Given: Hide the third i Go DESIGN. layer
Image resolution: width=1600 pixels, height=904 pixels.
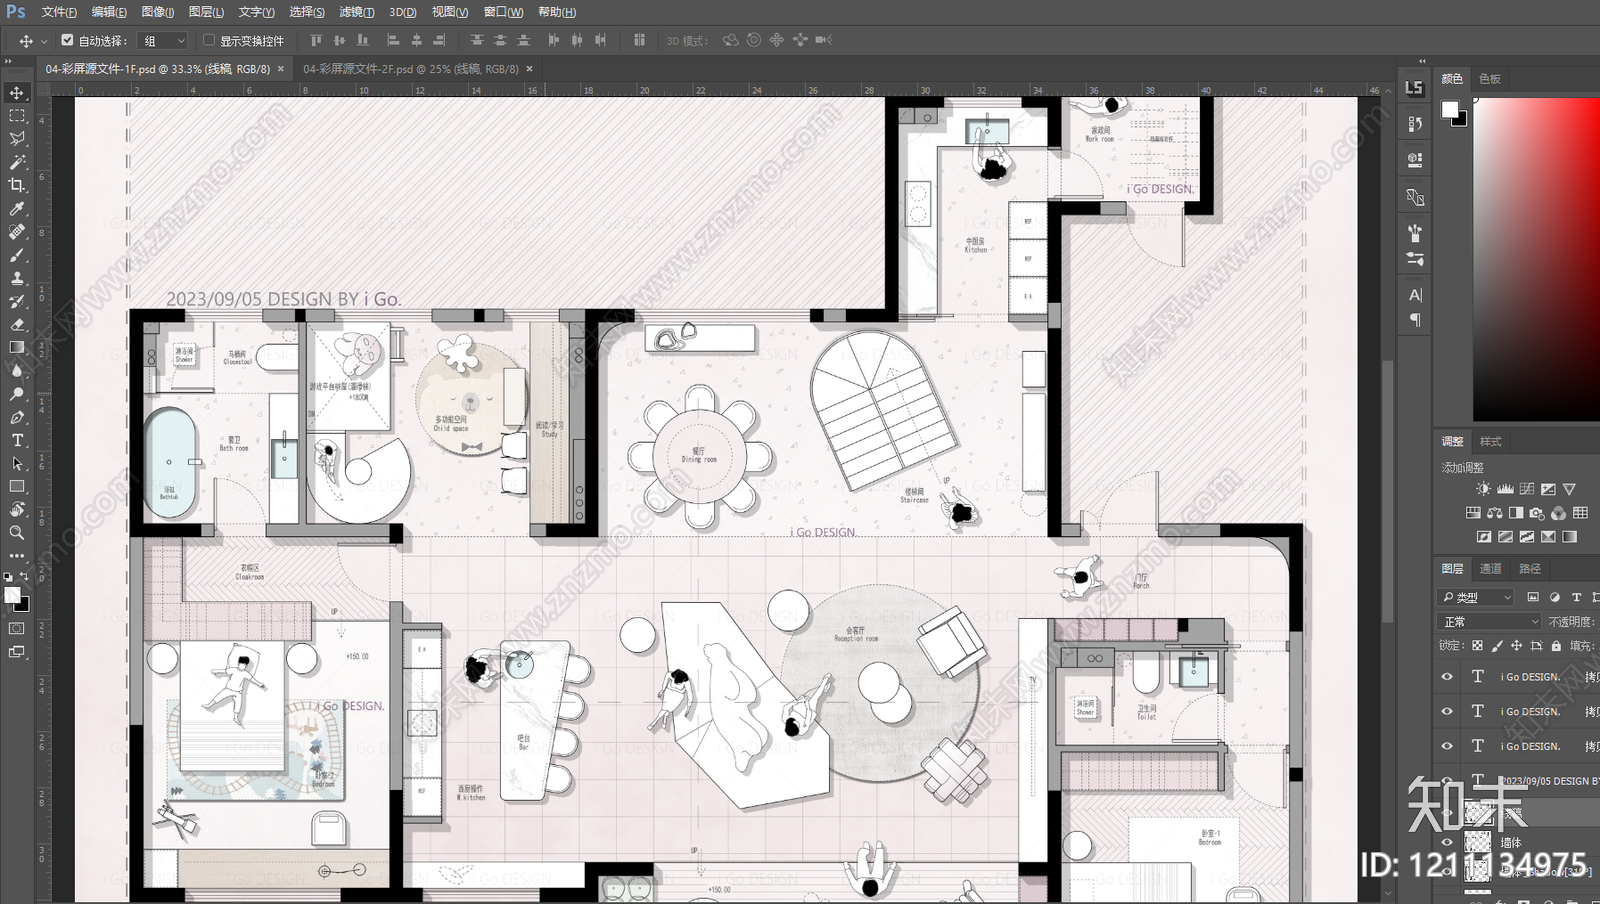Looking at the screenshot, I should click(1447, 746).
